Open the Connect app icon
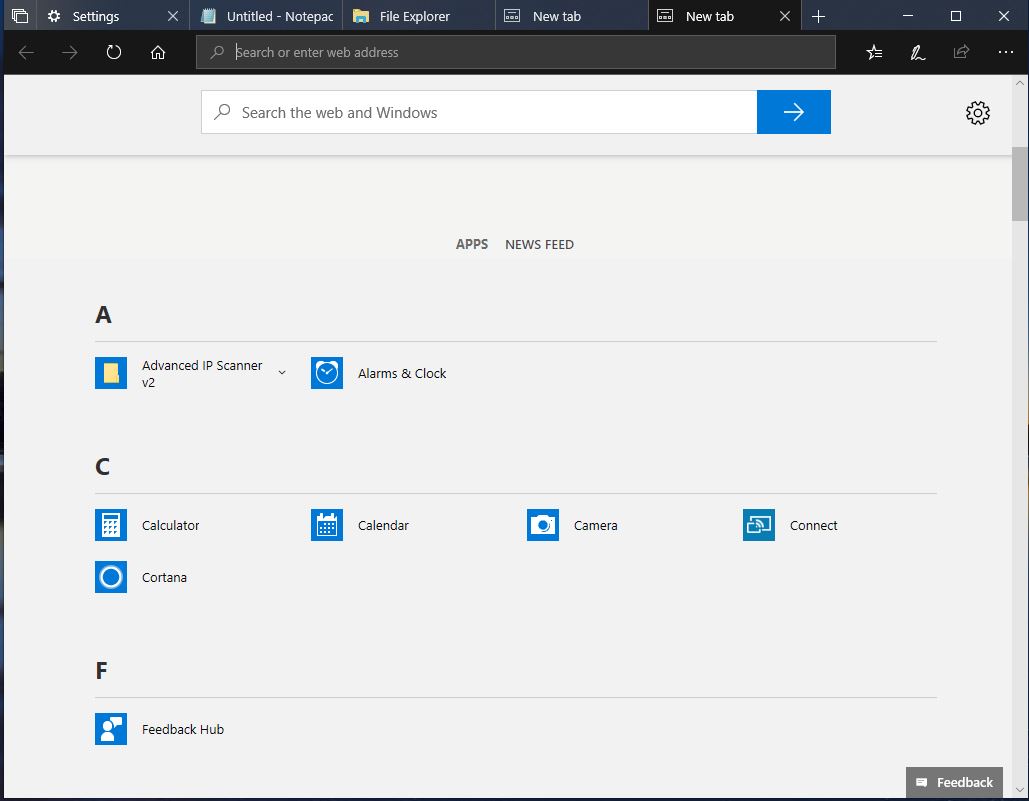The height and width of the screenshot is (801, 1029). 759,525
